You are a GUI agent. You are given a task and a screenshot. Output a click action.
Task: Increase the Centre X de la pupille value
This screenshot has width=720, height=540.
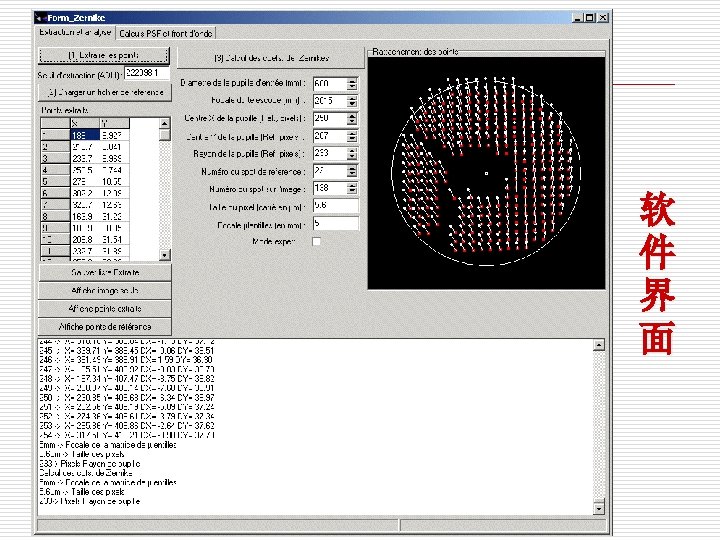coord(352,116)
